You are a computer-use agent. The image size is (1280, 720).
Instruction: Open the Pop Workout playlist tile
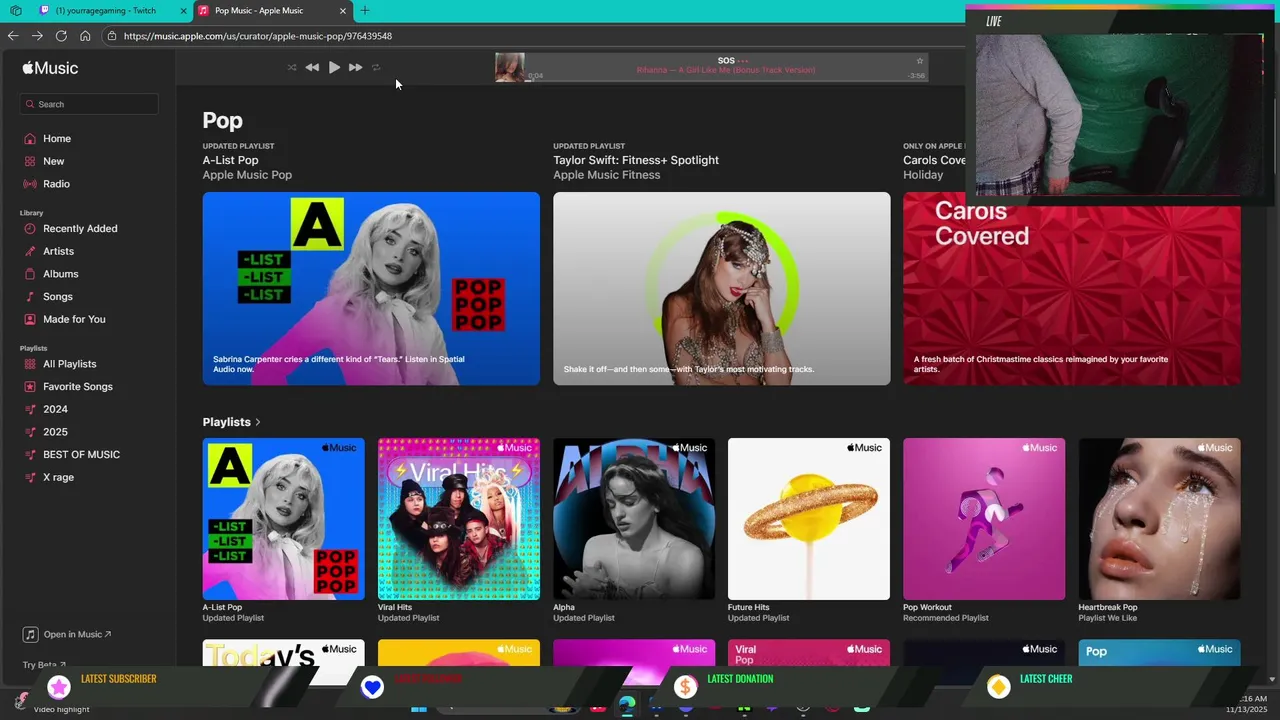click(984, 519)
